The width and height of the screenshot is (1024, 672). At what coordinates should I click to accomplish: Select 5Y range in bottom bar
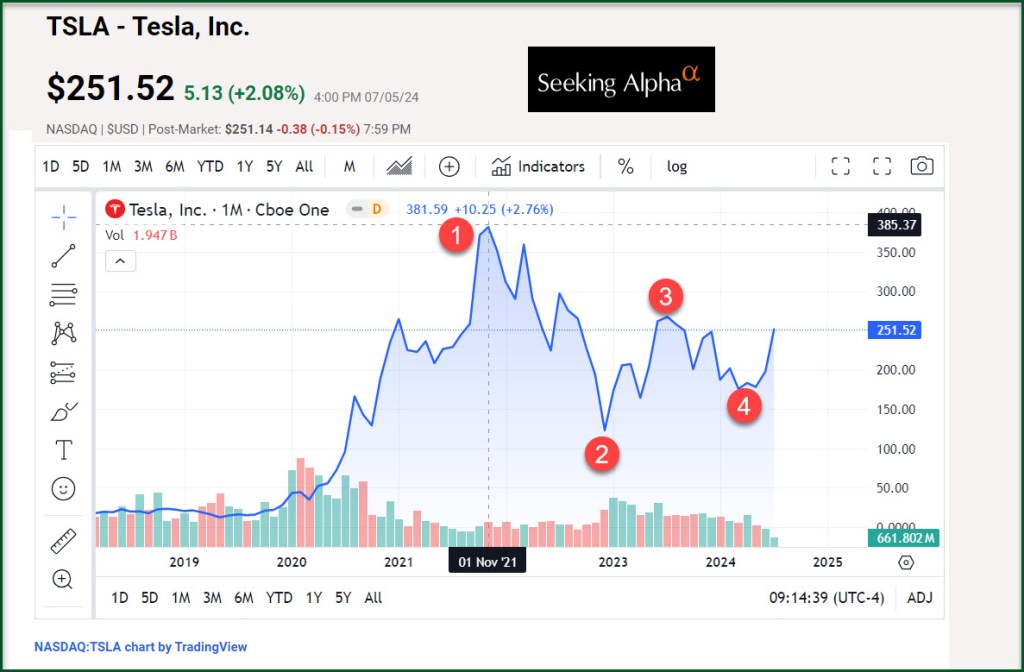343,598
